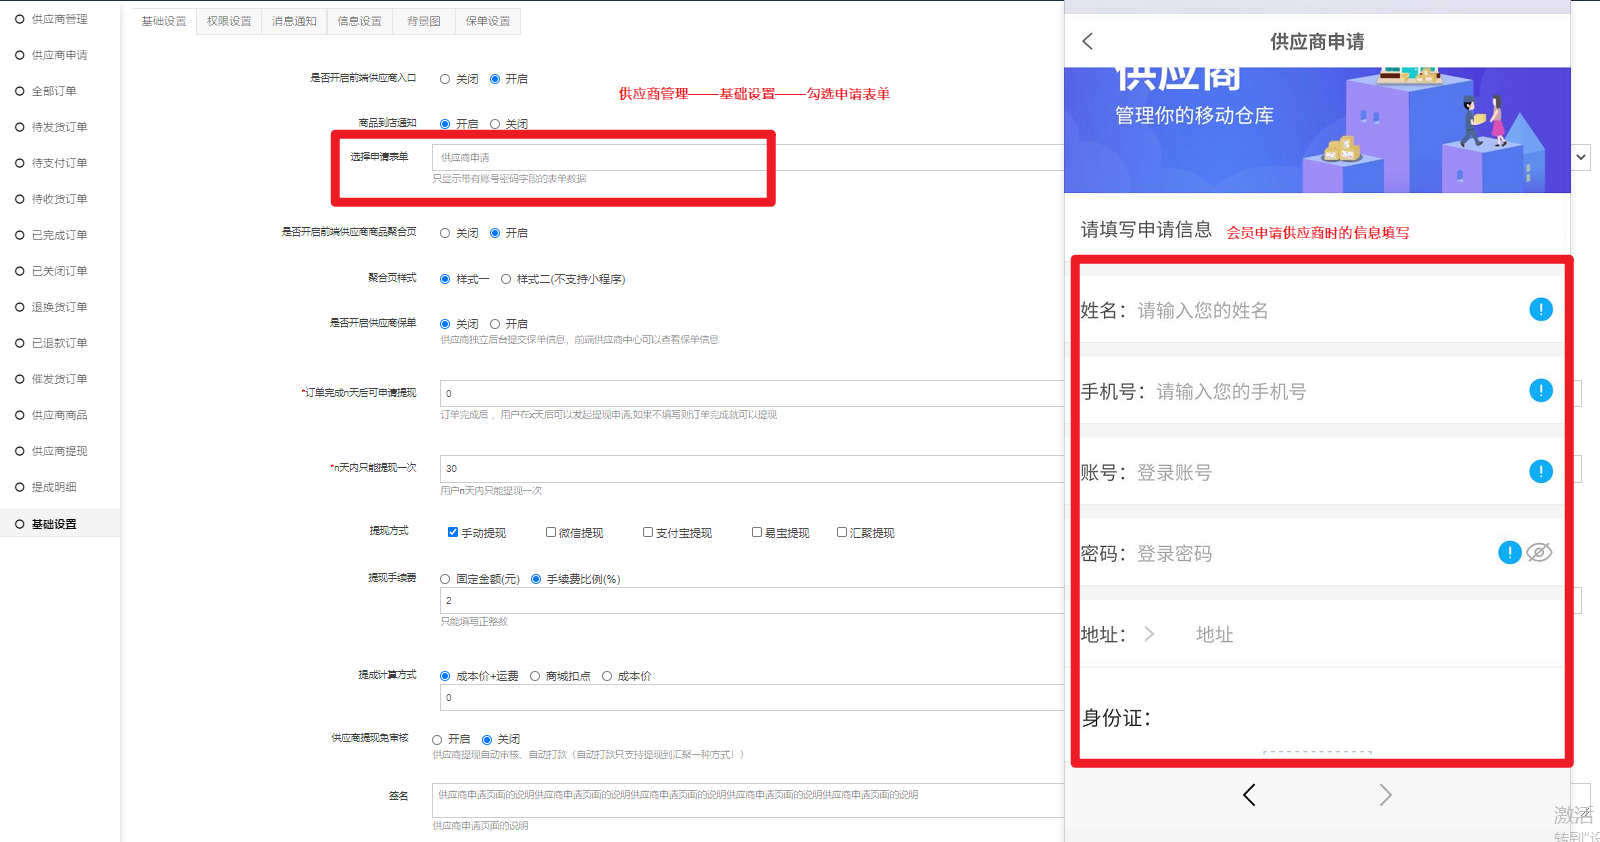The height and width of the screenshot is (842, 1600).
Task: Click the info icon beside 密码
Action: [1510, 552]
